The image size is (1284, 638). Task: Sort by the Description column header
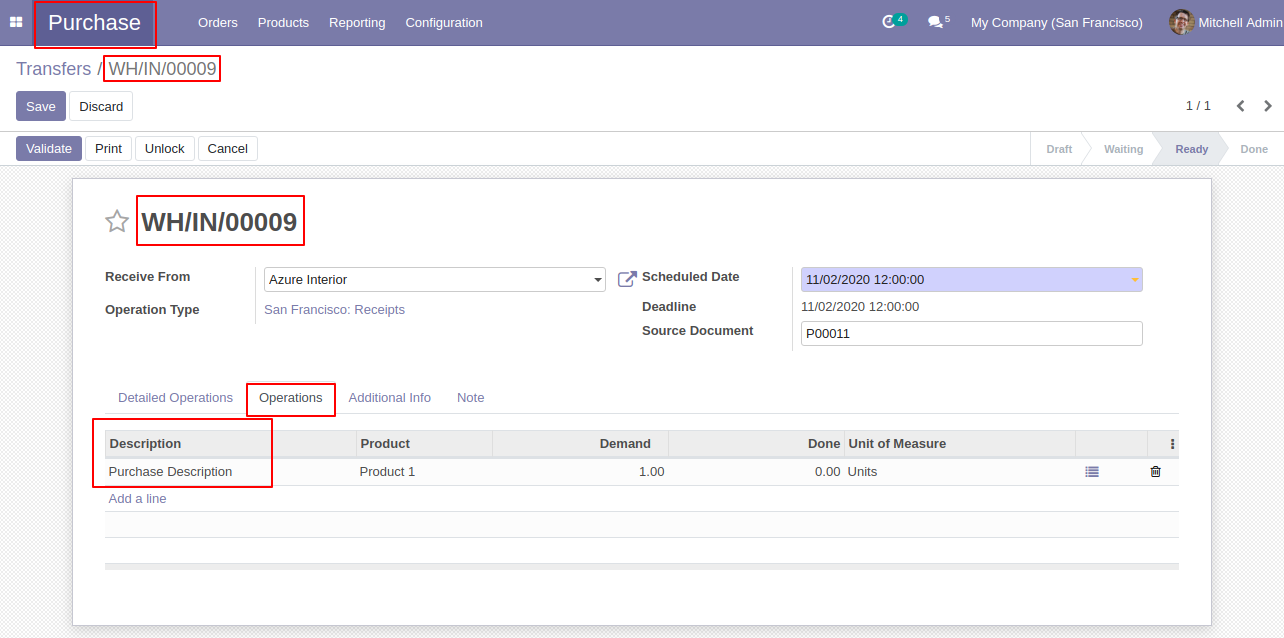pos(230,444)
